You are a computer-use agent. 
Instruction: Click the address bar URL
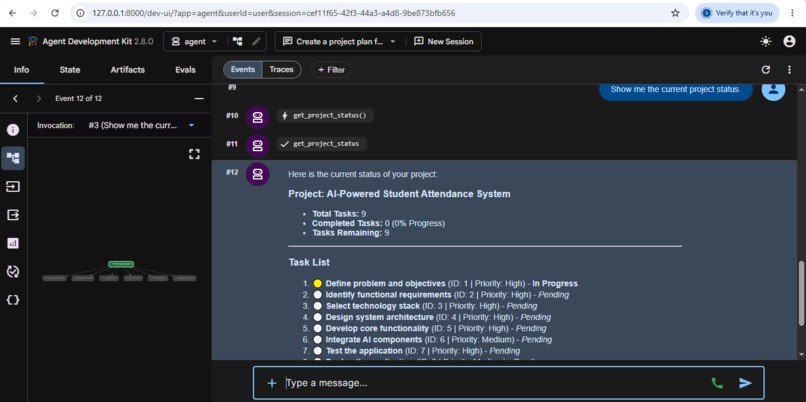pos(273,13)
